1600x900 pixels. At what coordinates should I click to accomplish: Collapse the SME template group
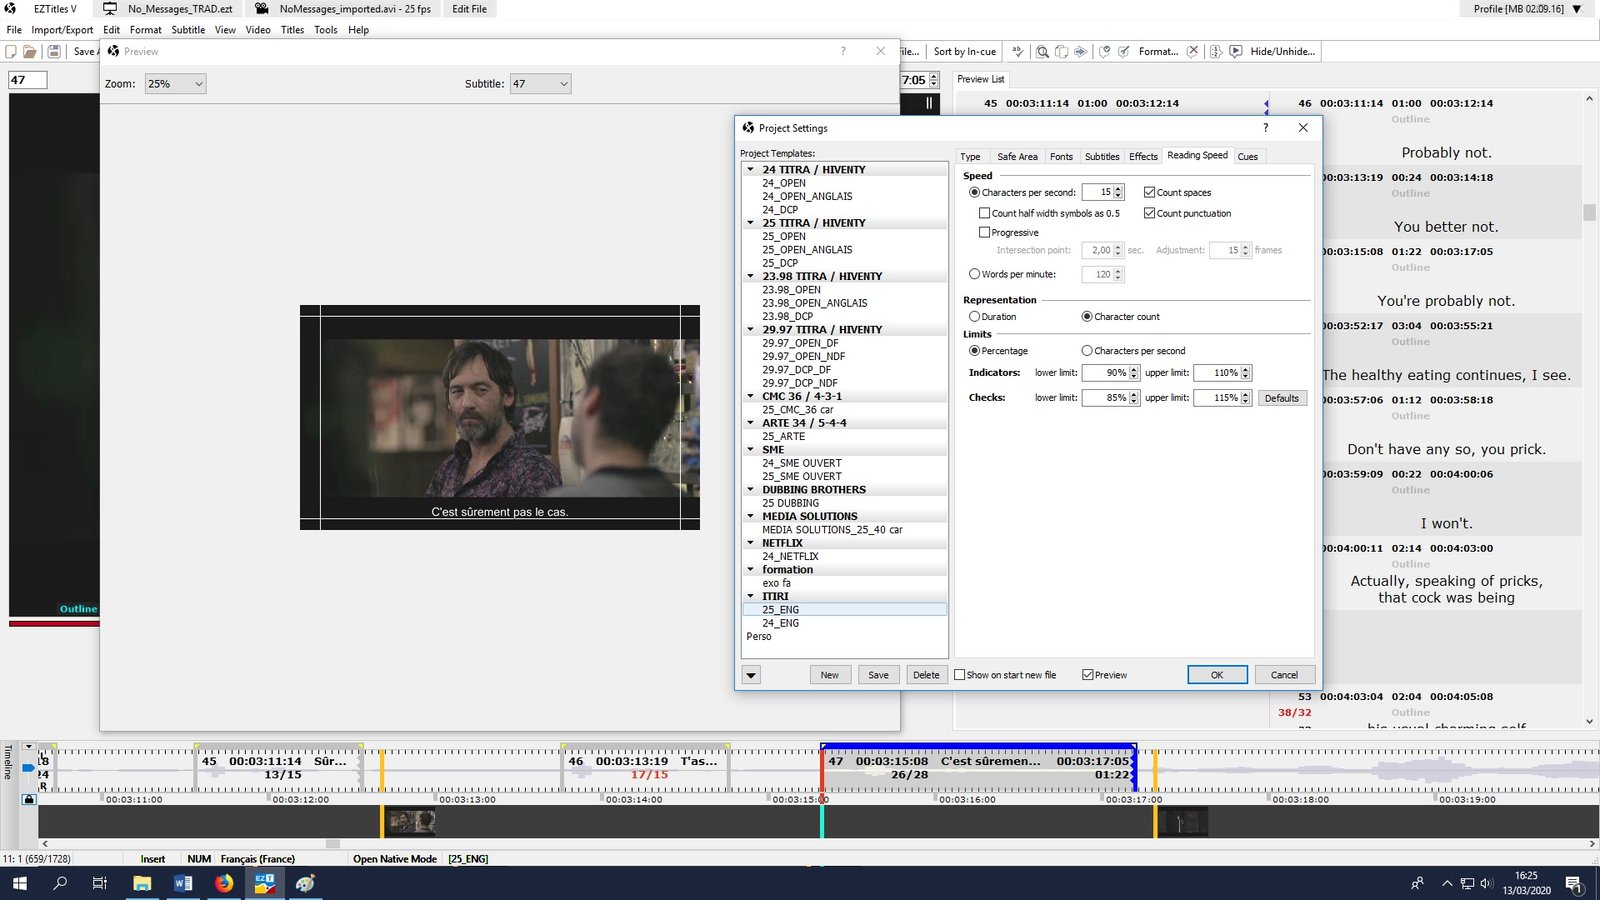point(751,450)
